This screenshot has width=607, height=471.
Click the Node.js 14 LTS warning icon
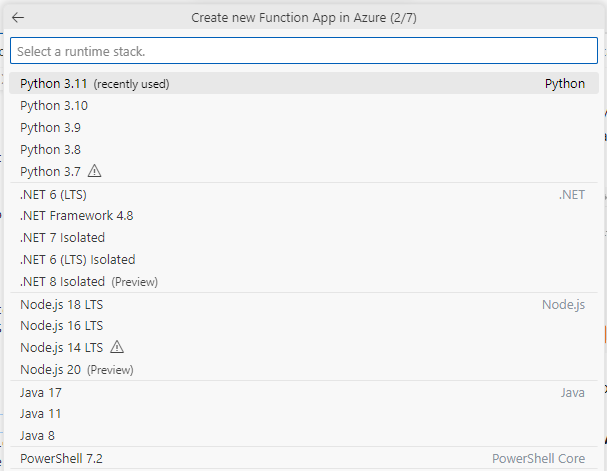pyautogui.click(x=117, y=347)
